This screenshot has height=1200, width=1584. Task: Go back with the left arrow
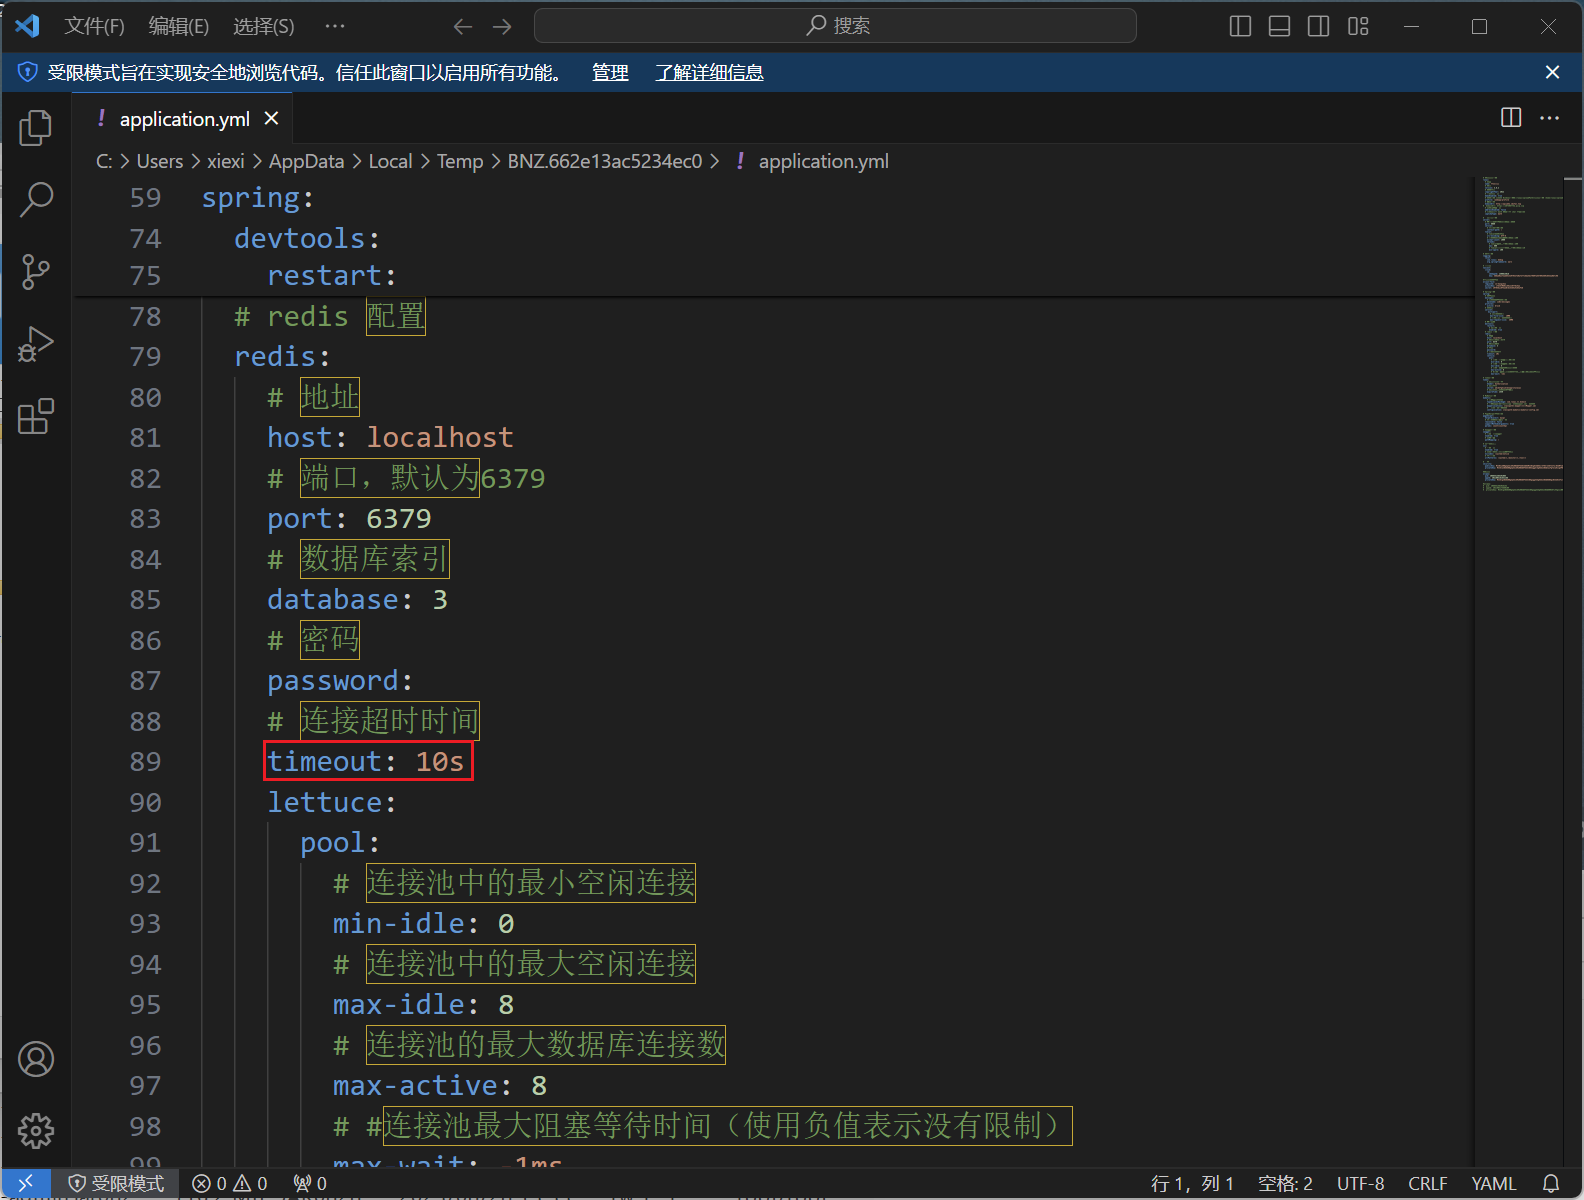tap(462, 27)
